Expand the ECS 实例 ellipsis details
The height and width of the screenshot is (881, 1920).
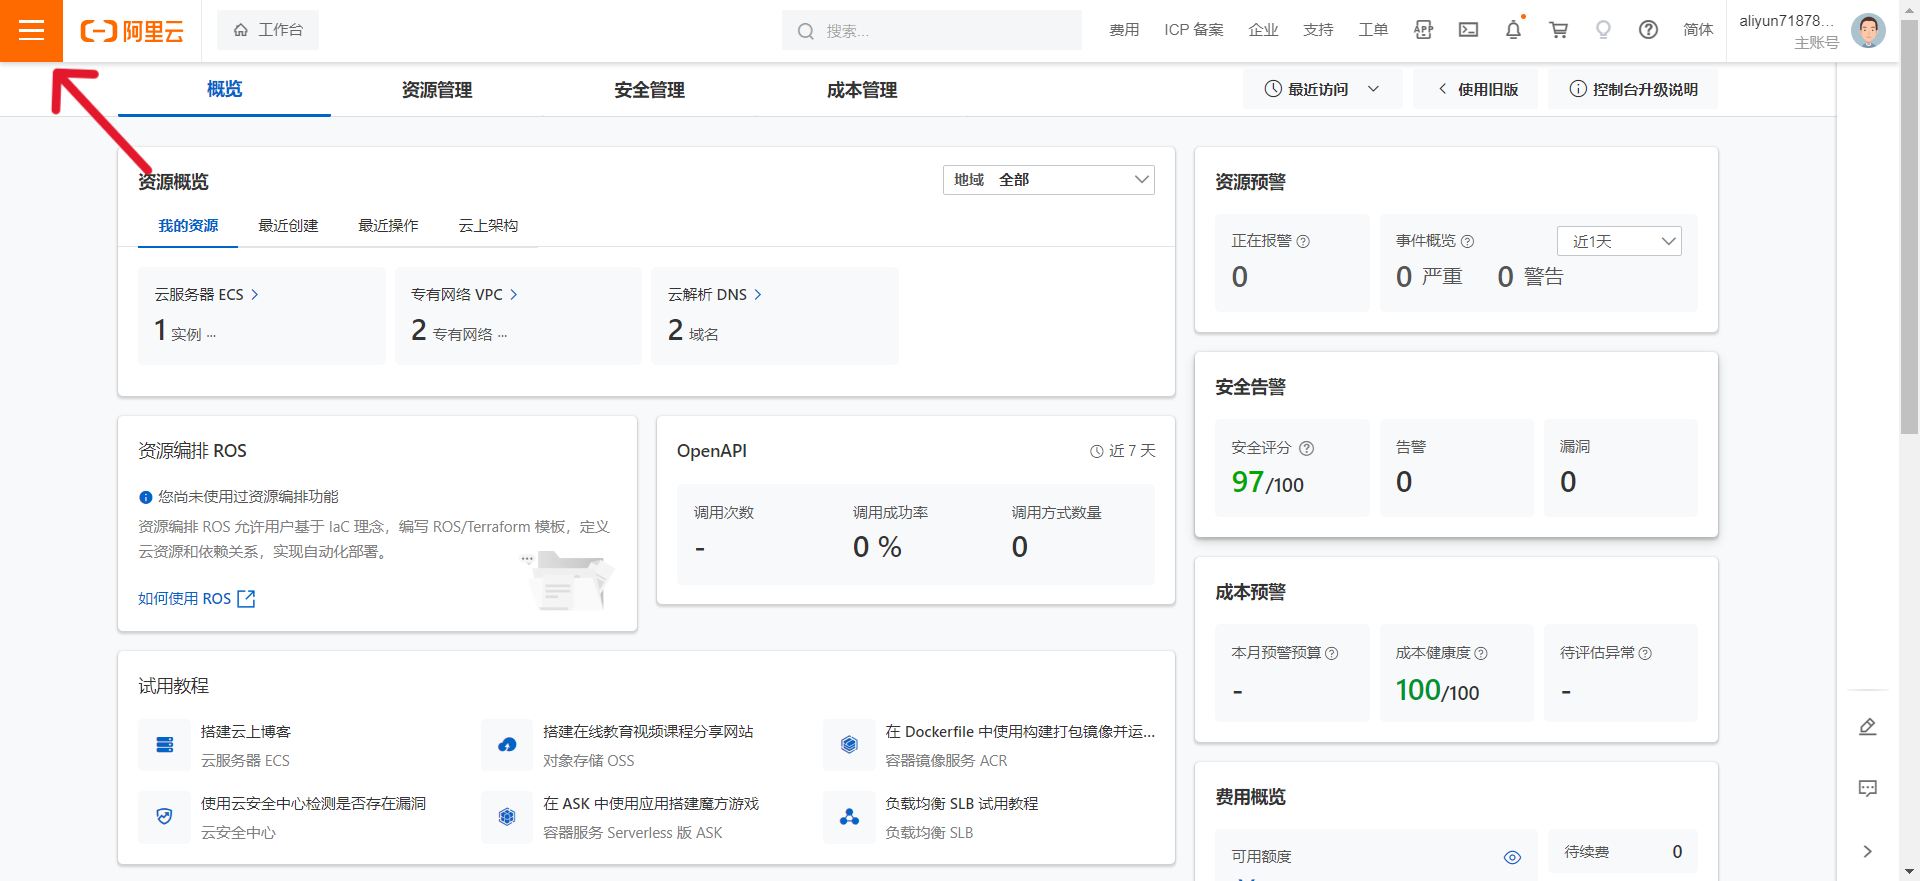[x=211, y=335]
